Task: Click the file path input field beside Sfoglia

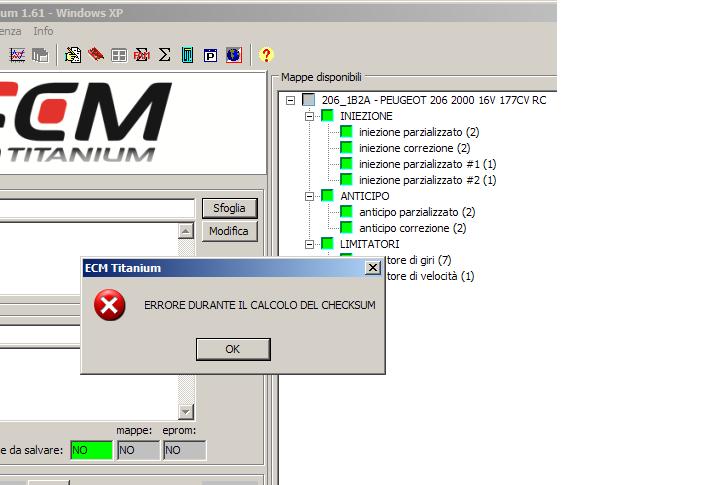Action: click(97, 209)
